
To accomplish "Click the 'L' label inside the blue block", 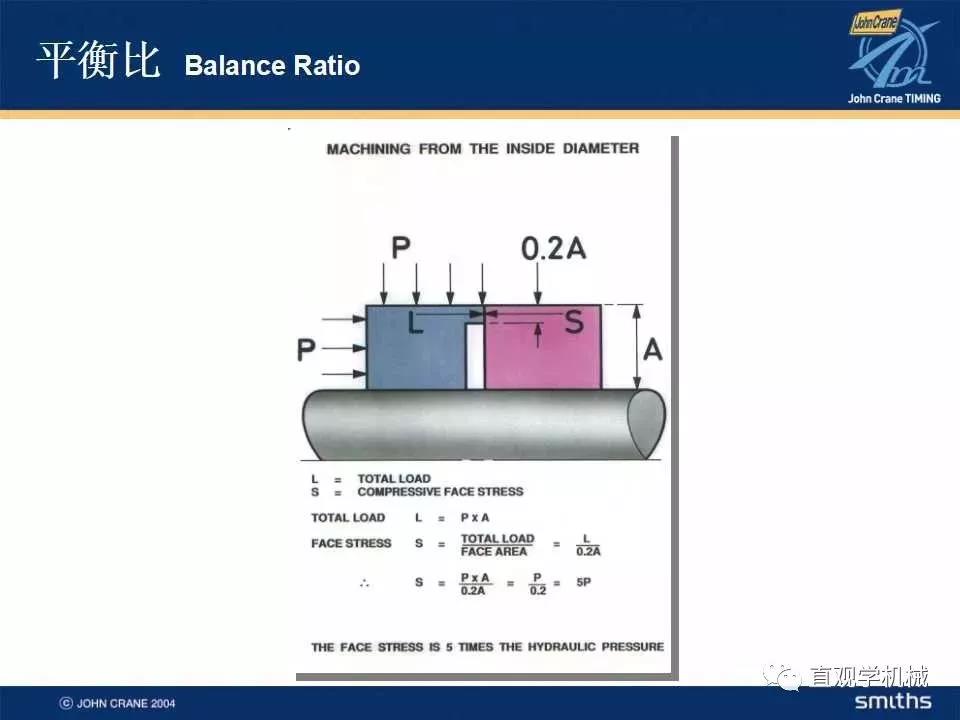I will pos(416,322).
